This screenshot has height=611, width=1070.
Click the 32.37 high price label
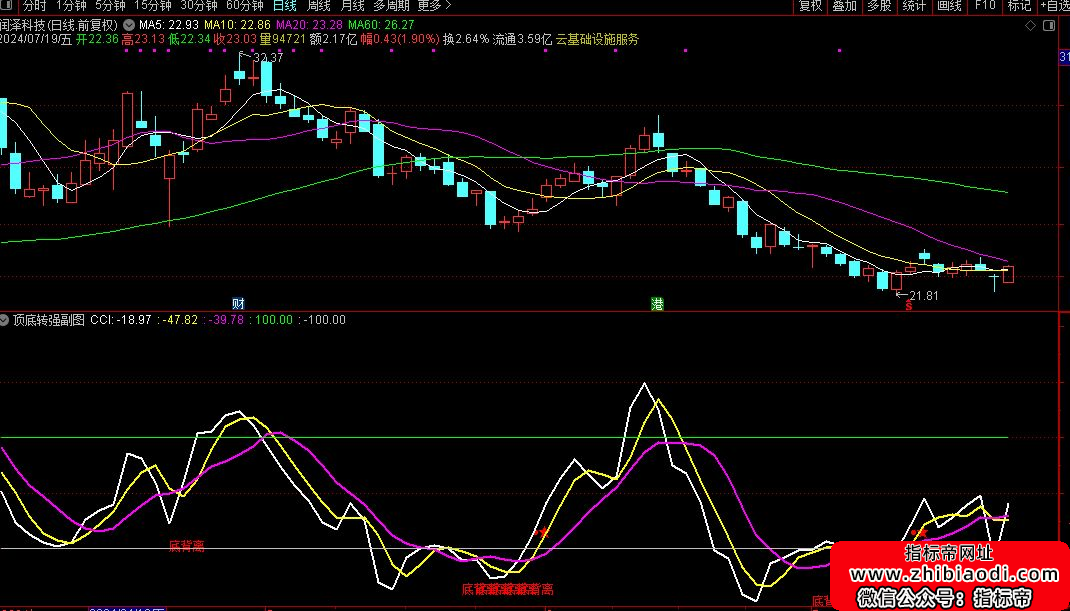[268, 58]
